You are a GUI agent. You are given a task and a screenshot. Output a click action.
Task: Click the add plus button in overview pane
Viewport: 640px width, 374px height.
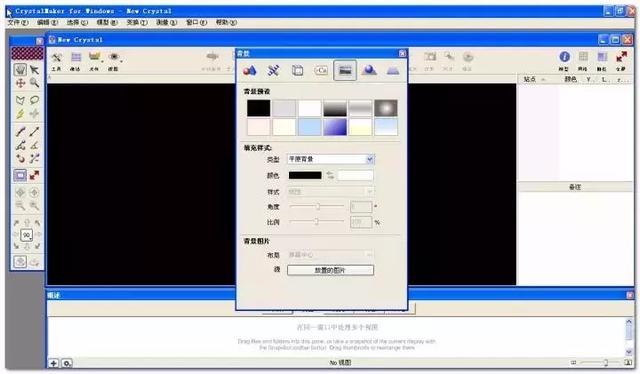53,363
